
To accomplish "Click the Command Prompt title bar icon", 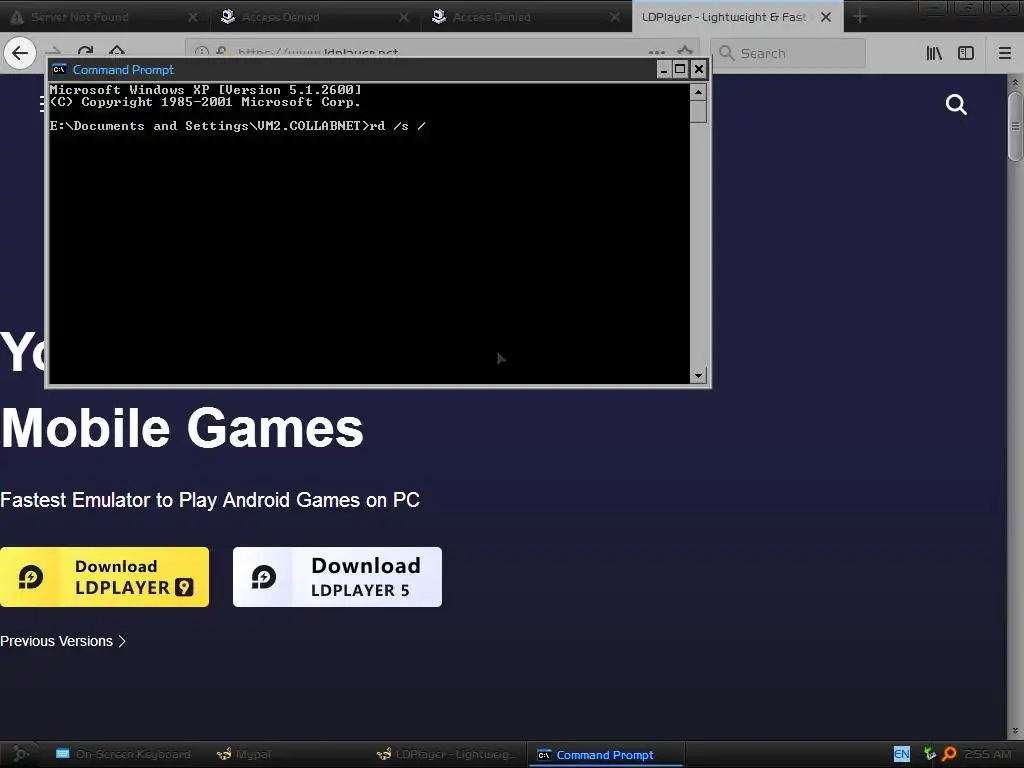I will [59, 69].
